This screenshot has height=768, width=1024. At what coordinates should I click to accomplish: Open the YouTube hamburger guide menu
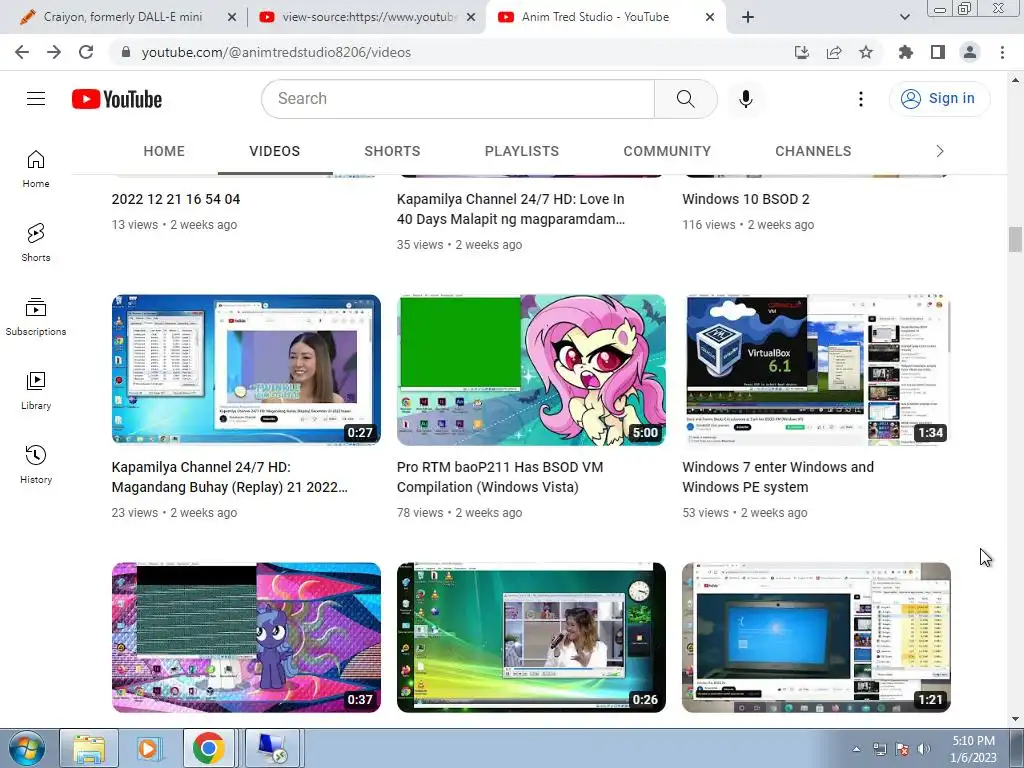tap(36, 99)
